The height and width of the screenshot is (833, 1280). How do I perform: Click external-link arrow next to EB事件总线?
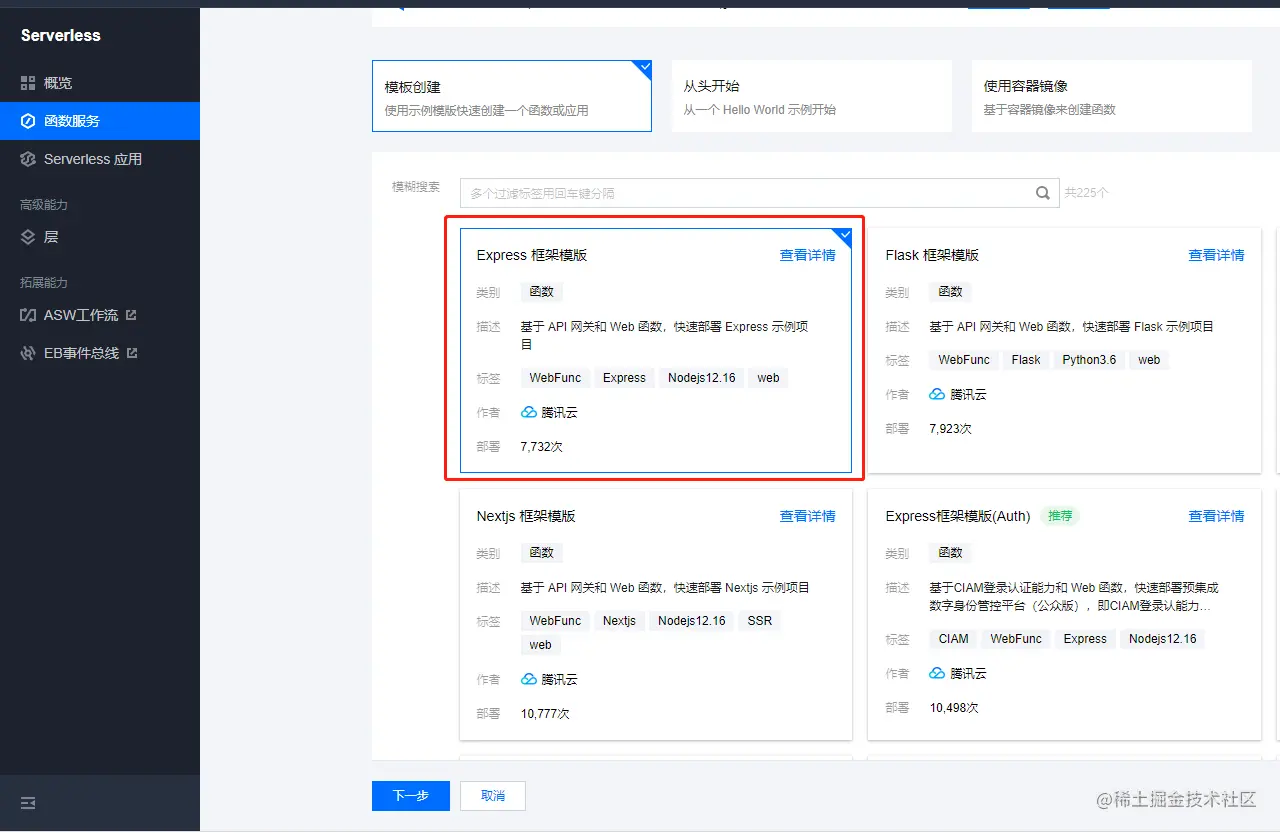[132, 353]
